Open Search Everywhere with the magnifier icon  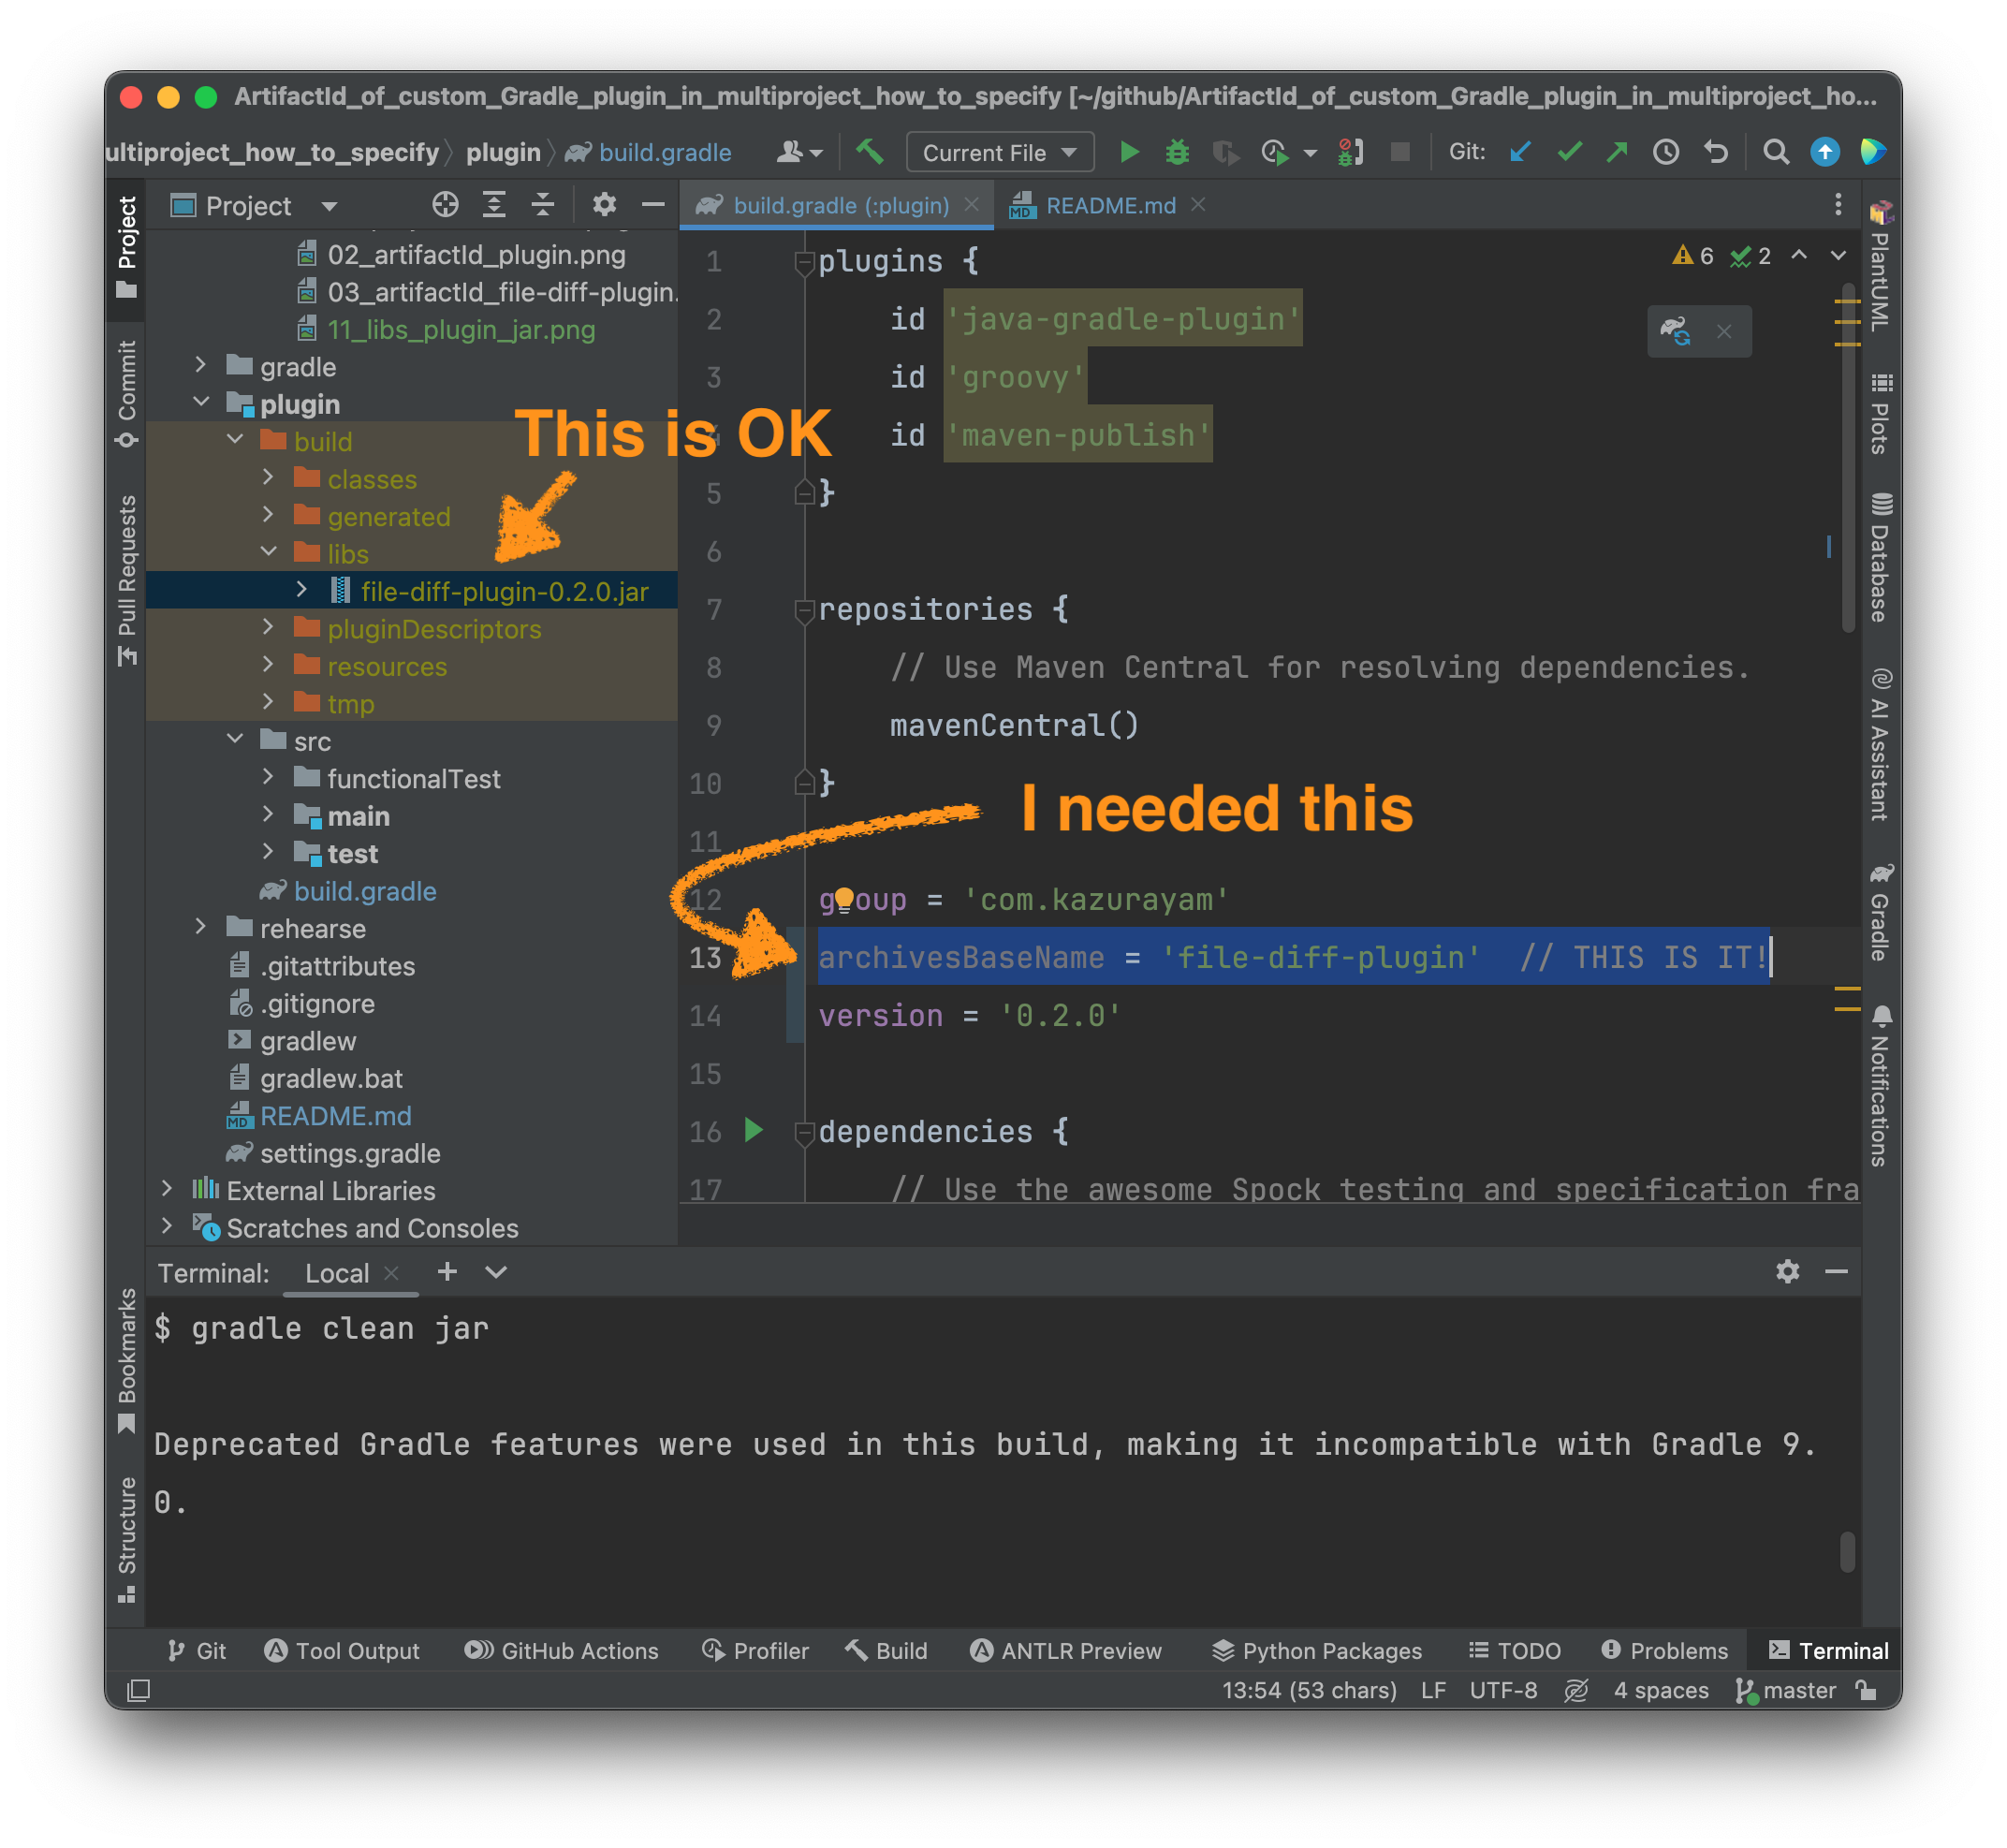(1777, 152)
